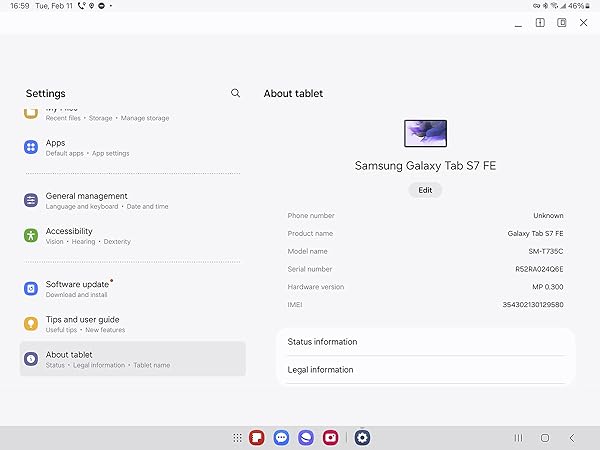Tap the IMEI number value
Viewport: 600px width, 450px height.
point(533,305)
